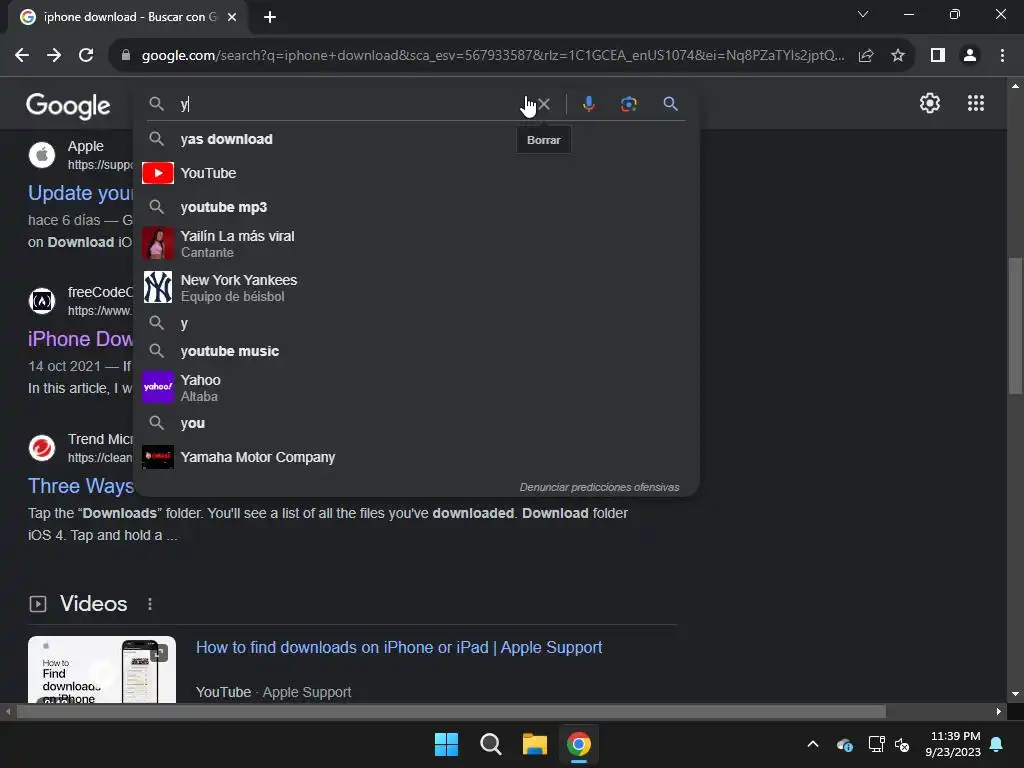Click the Apple Support video thumbnail
This screenshot has width=1024, height=768.
pos(102,669)
